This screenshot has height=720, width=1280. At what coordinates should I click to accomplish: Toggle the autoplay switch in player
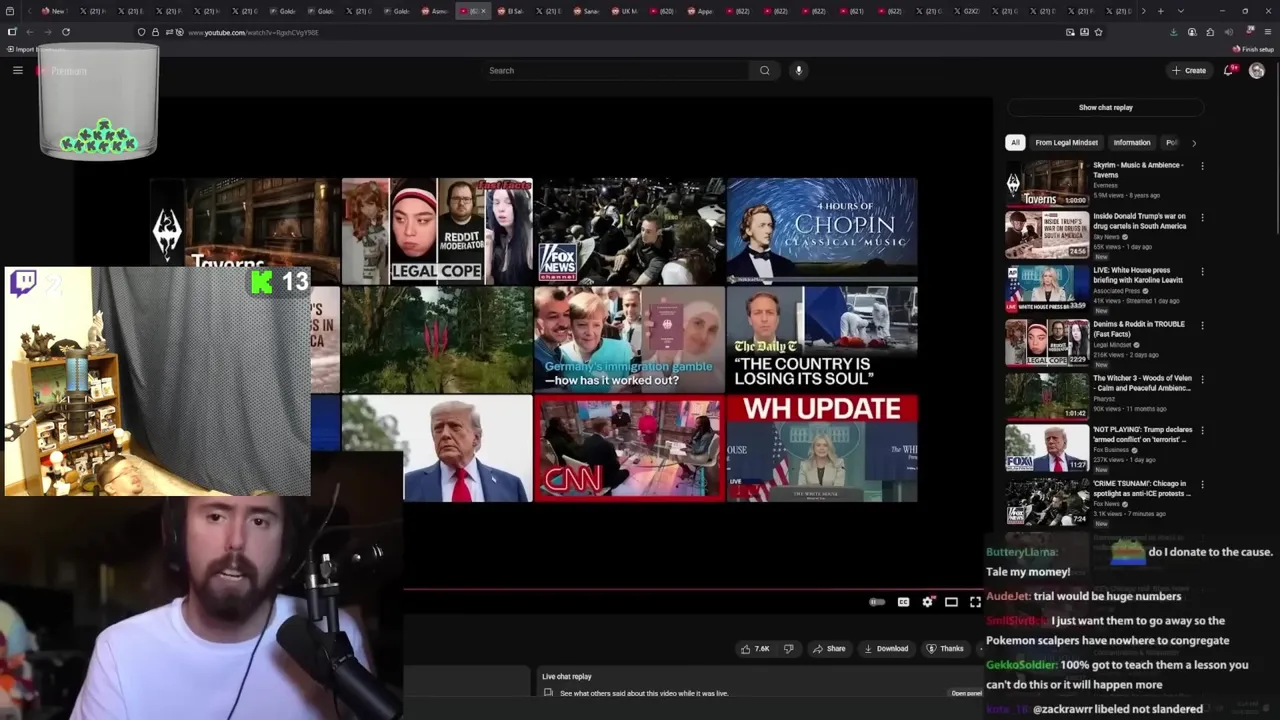click(877, 602)
